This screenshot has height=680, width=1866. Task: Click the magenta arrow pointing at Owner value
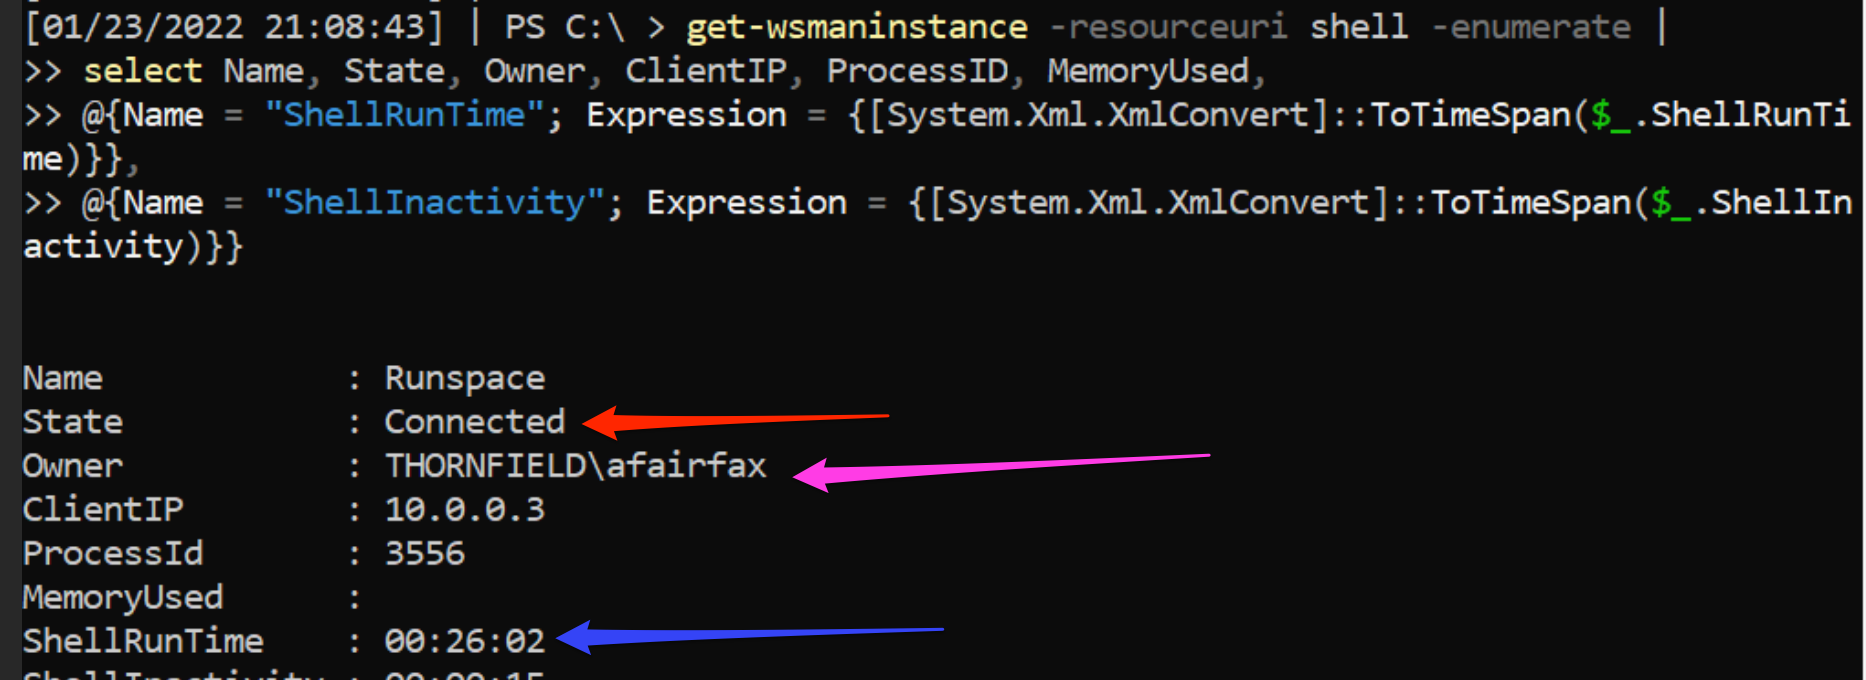click(x=1000, y=471)
